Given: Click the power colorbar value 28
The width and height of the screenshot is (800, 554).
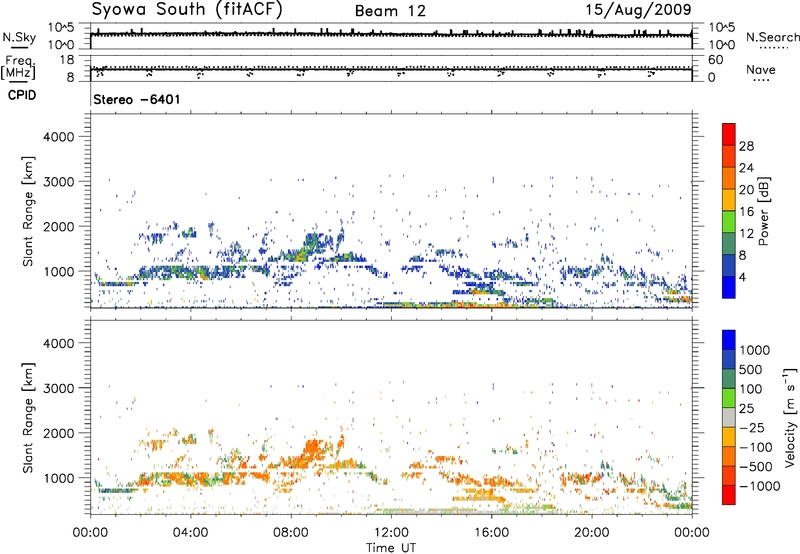Looking at the screenshot, I should [746, 146].
